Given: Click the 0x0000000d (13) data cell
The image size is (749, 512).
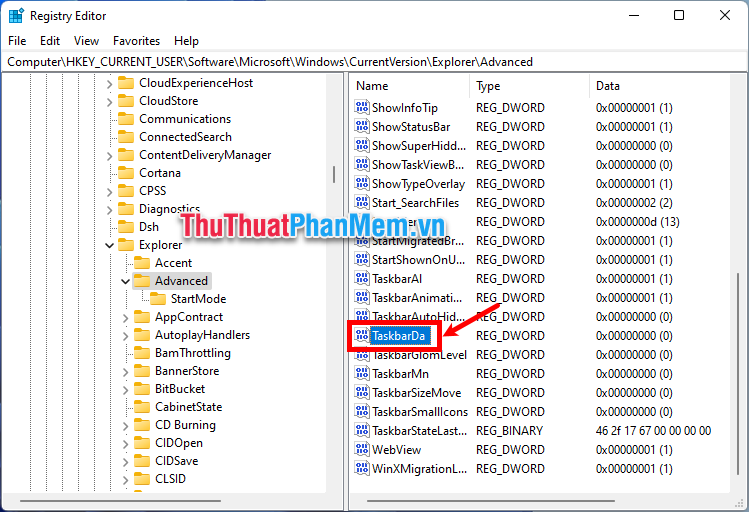Looking at the screenshot, I should 637,222.
